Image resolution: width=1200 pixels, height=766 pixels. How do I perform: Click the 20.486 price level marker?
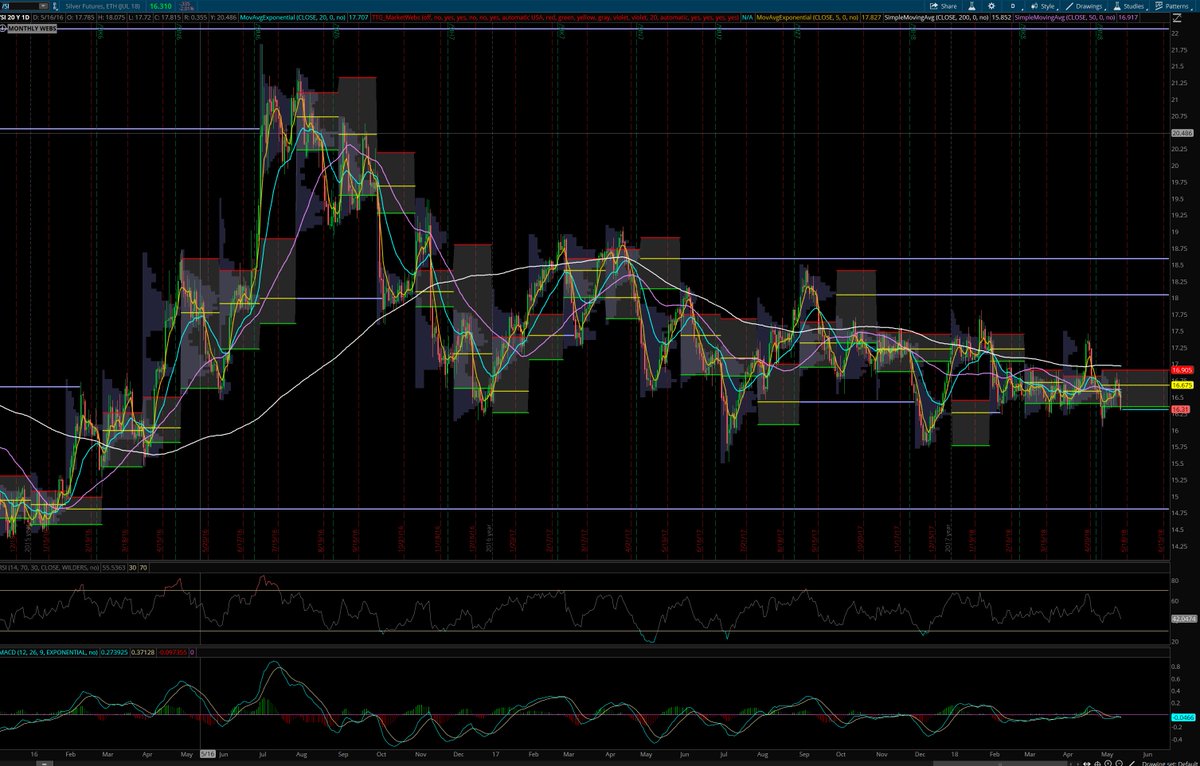(1184, 133)
